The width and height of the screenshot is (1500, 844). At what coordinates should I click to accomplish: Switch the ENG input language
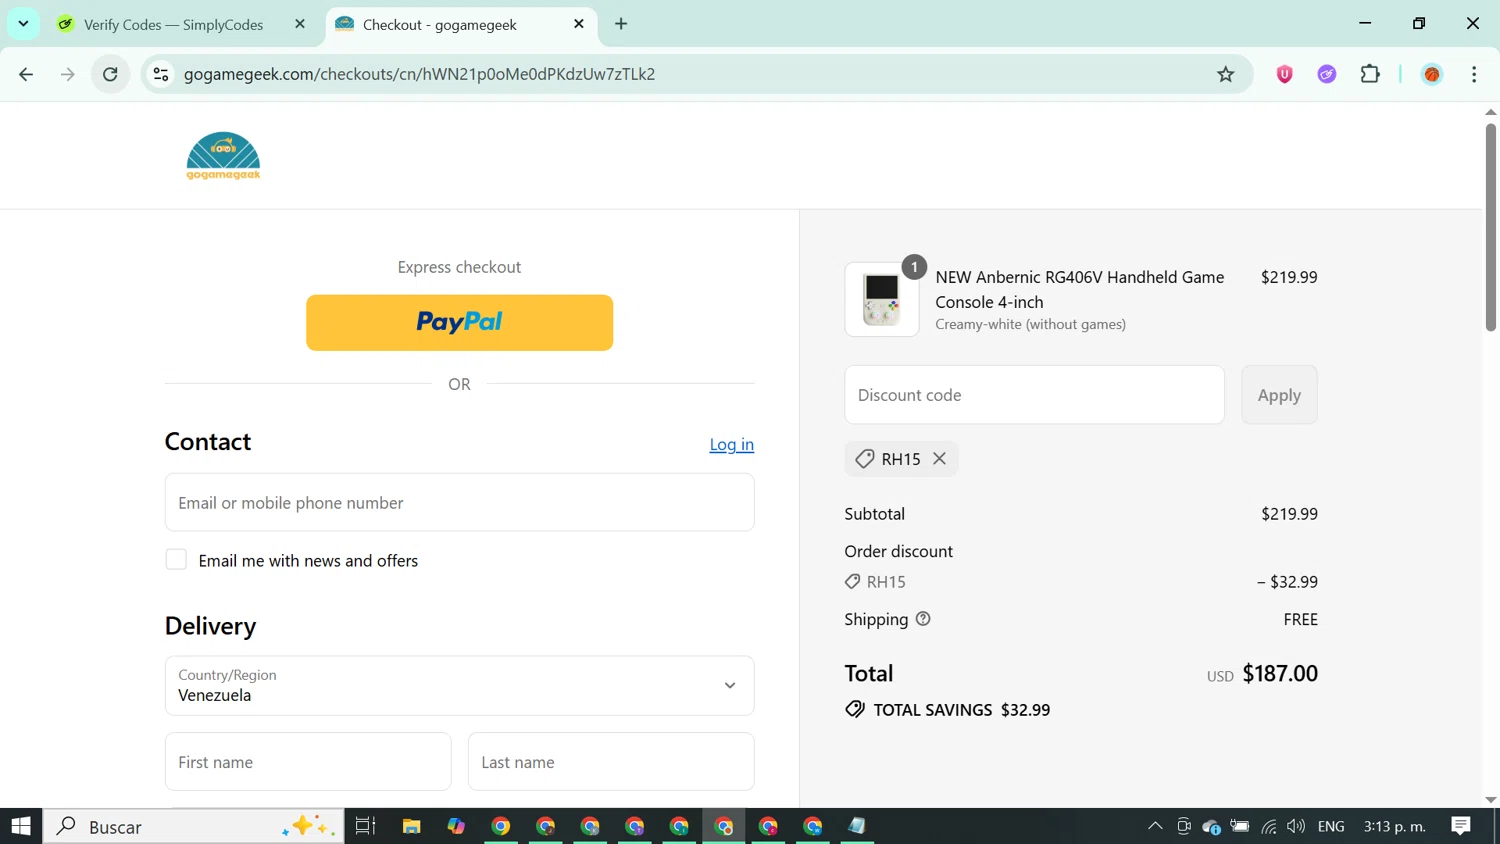click(x=1331, y=826)
